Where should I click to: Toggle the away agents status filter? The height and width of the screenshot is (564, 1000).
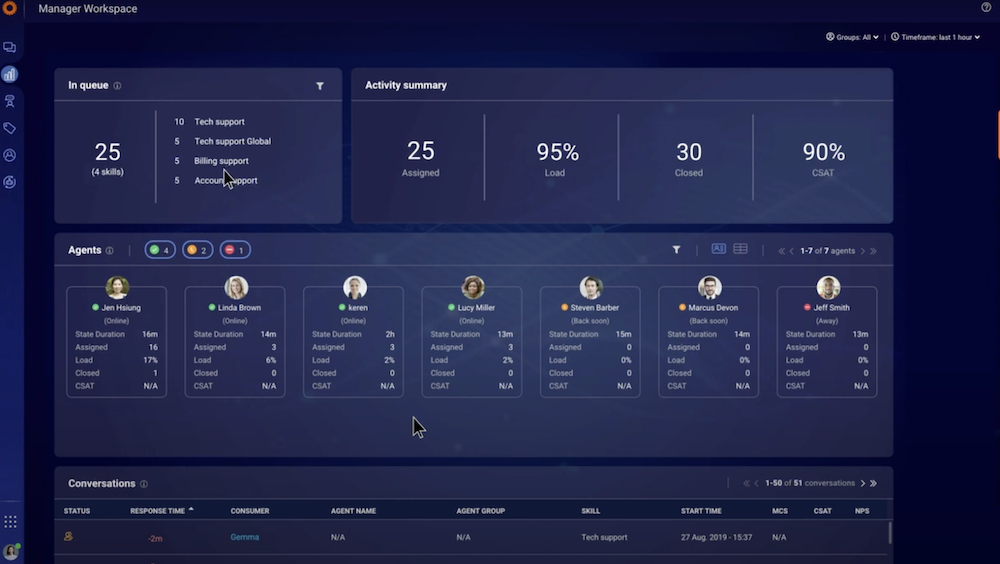point(234,250)
